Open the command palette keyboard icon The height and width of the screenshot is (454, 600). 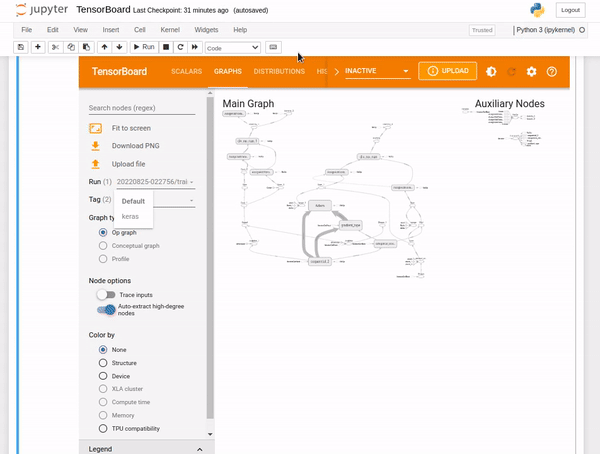point(273,47)
